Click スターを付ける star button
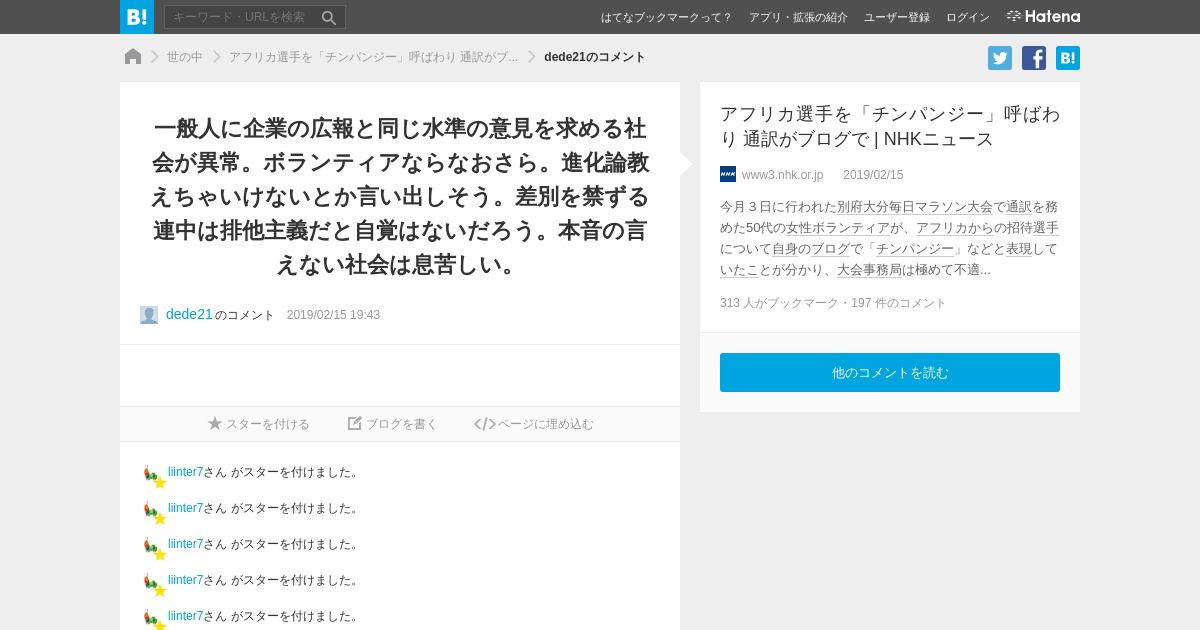Viewport: 1200px width, 630px height. pyautogui.click(x=259, y=424)
